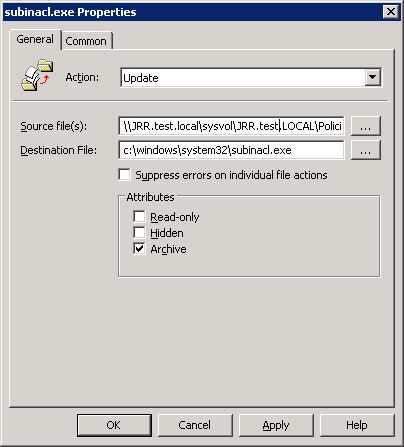Select the General tab
Image resolution: width=404 pixels, height=447 pixels.
point(35,39)
